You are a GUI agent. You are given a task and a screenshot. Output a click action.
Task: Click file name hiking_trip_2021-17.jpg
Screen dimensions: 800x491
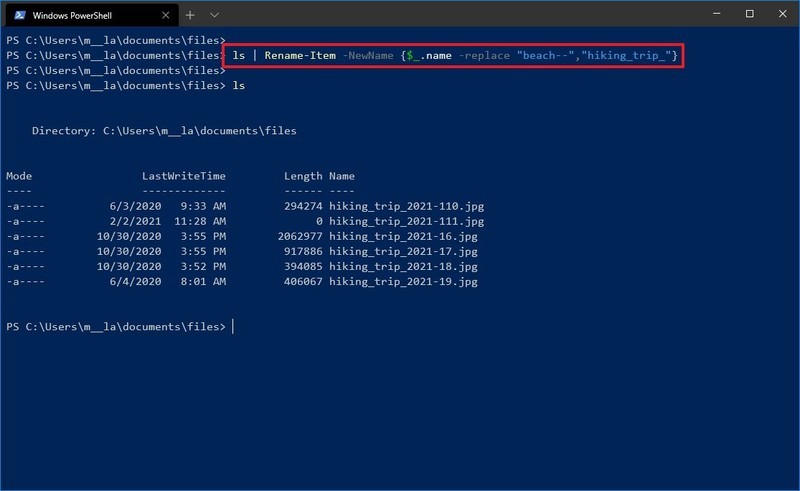click(403, 251)
